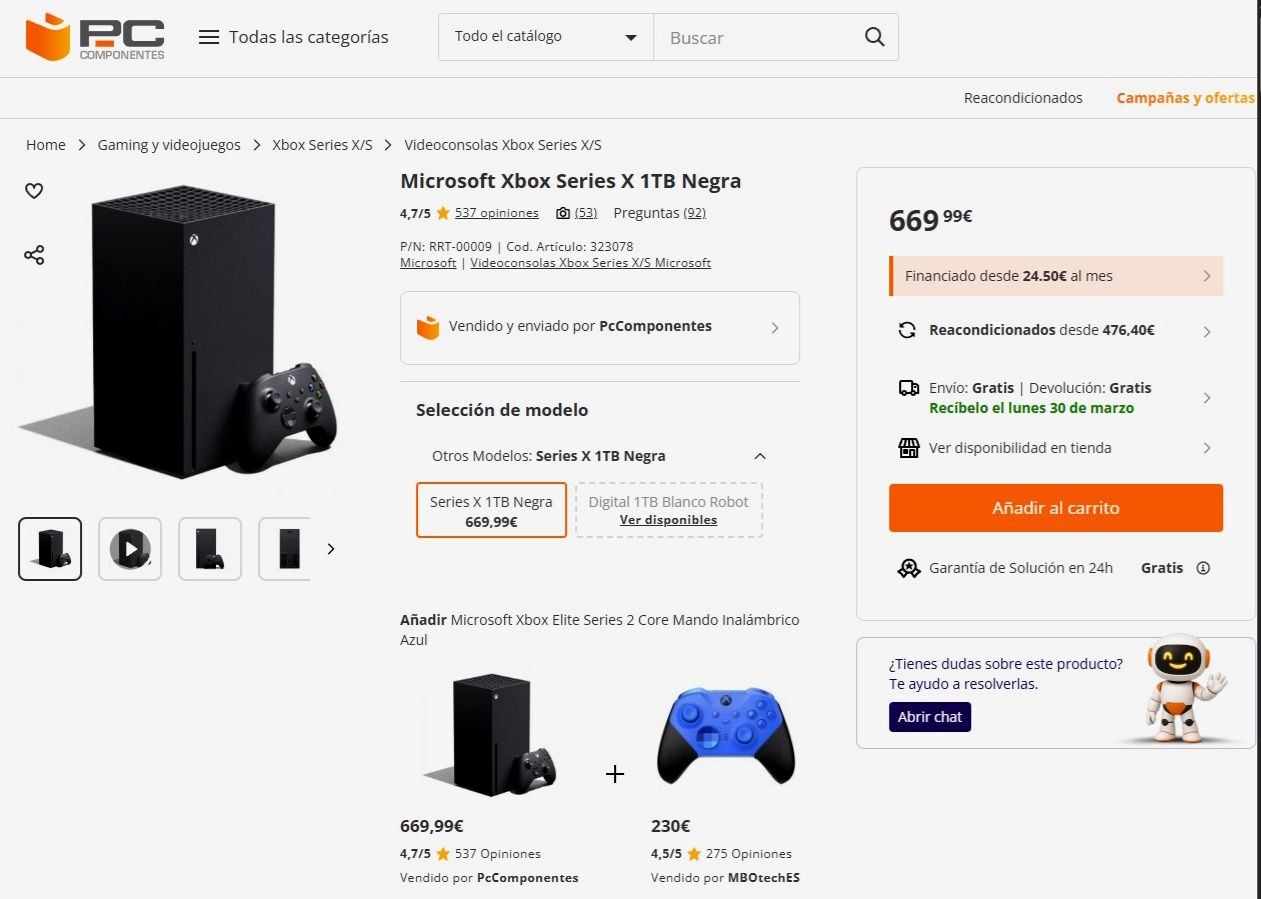Collapse the 'Otros Modelos' section chevron
Viewport: 1261px width, 899px height.
760,456
